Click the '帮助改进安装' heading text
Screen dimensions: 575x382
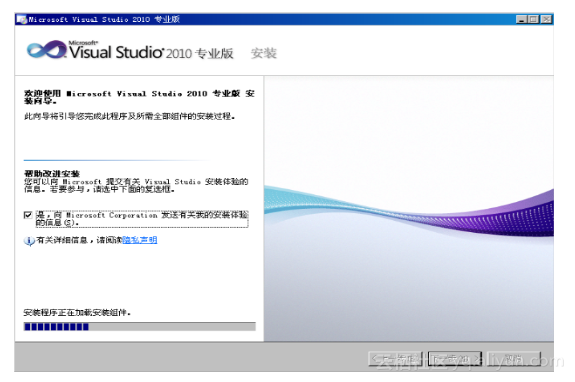click(x=52, y=173)
